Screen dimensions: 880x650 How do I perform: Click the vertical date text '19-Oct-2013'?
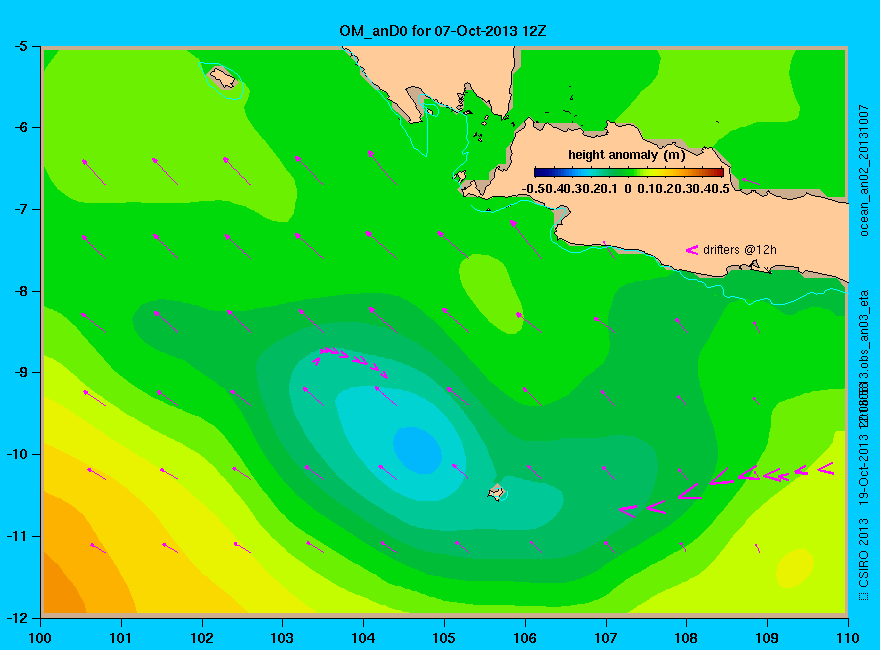coord(864,471)
